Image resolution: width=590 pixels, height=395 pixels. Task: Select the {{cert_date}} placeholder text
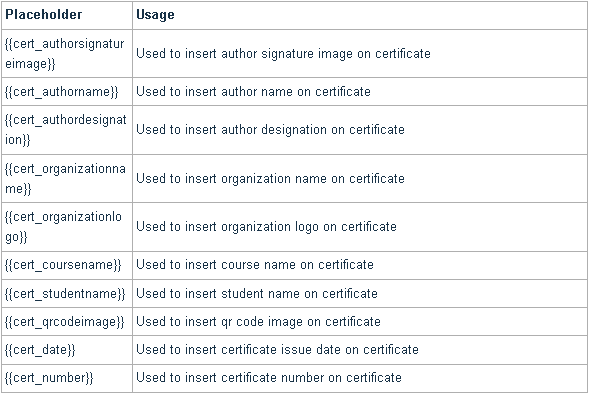point(40,350)
